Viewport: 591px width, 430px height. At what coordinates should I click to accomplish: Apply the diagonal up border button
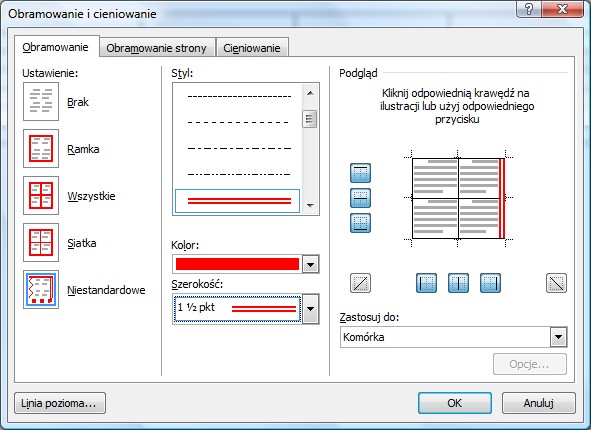click(x=360, y=283)
